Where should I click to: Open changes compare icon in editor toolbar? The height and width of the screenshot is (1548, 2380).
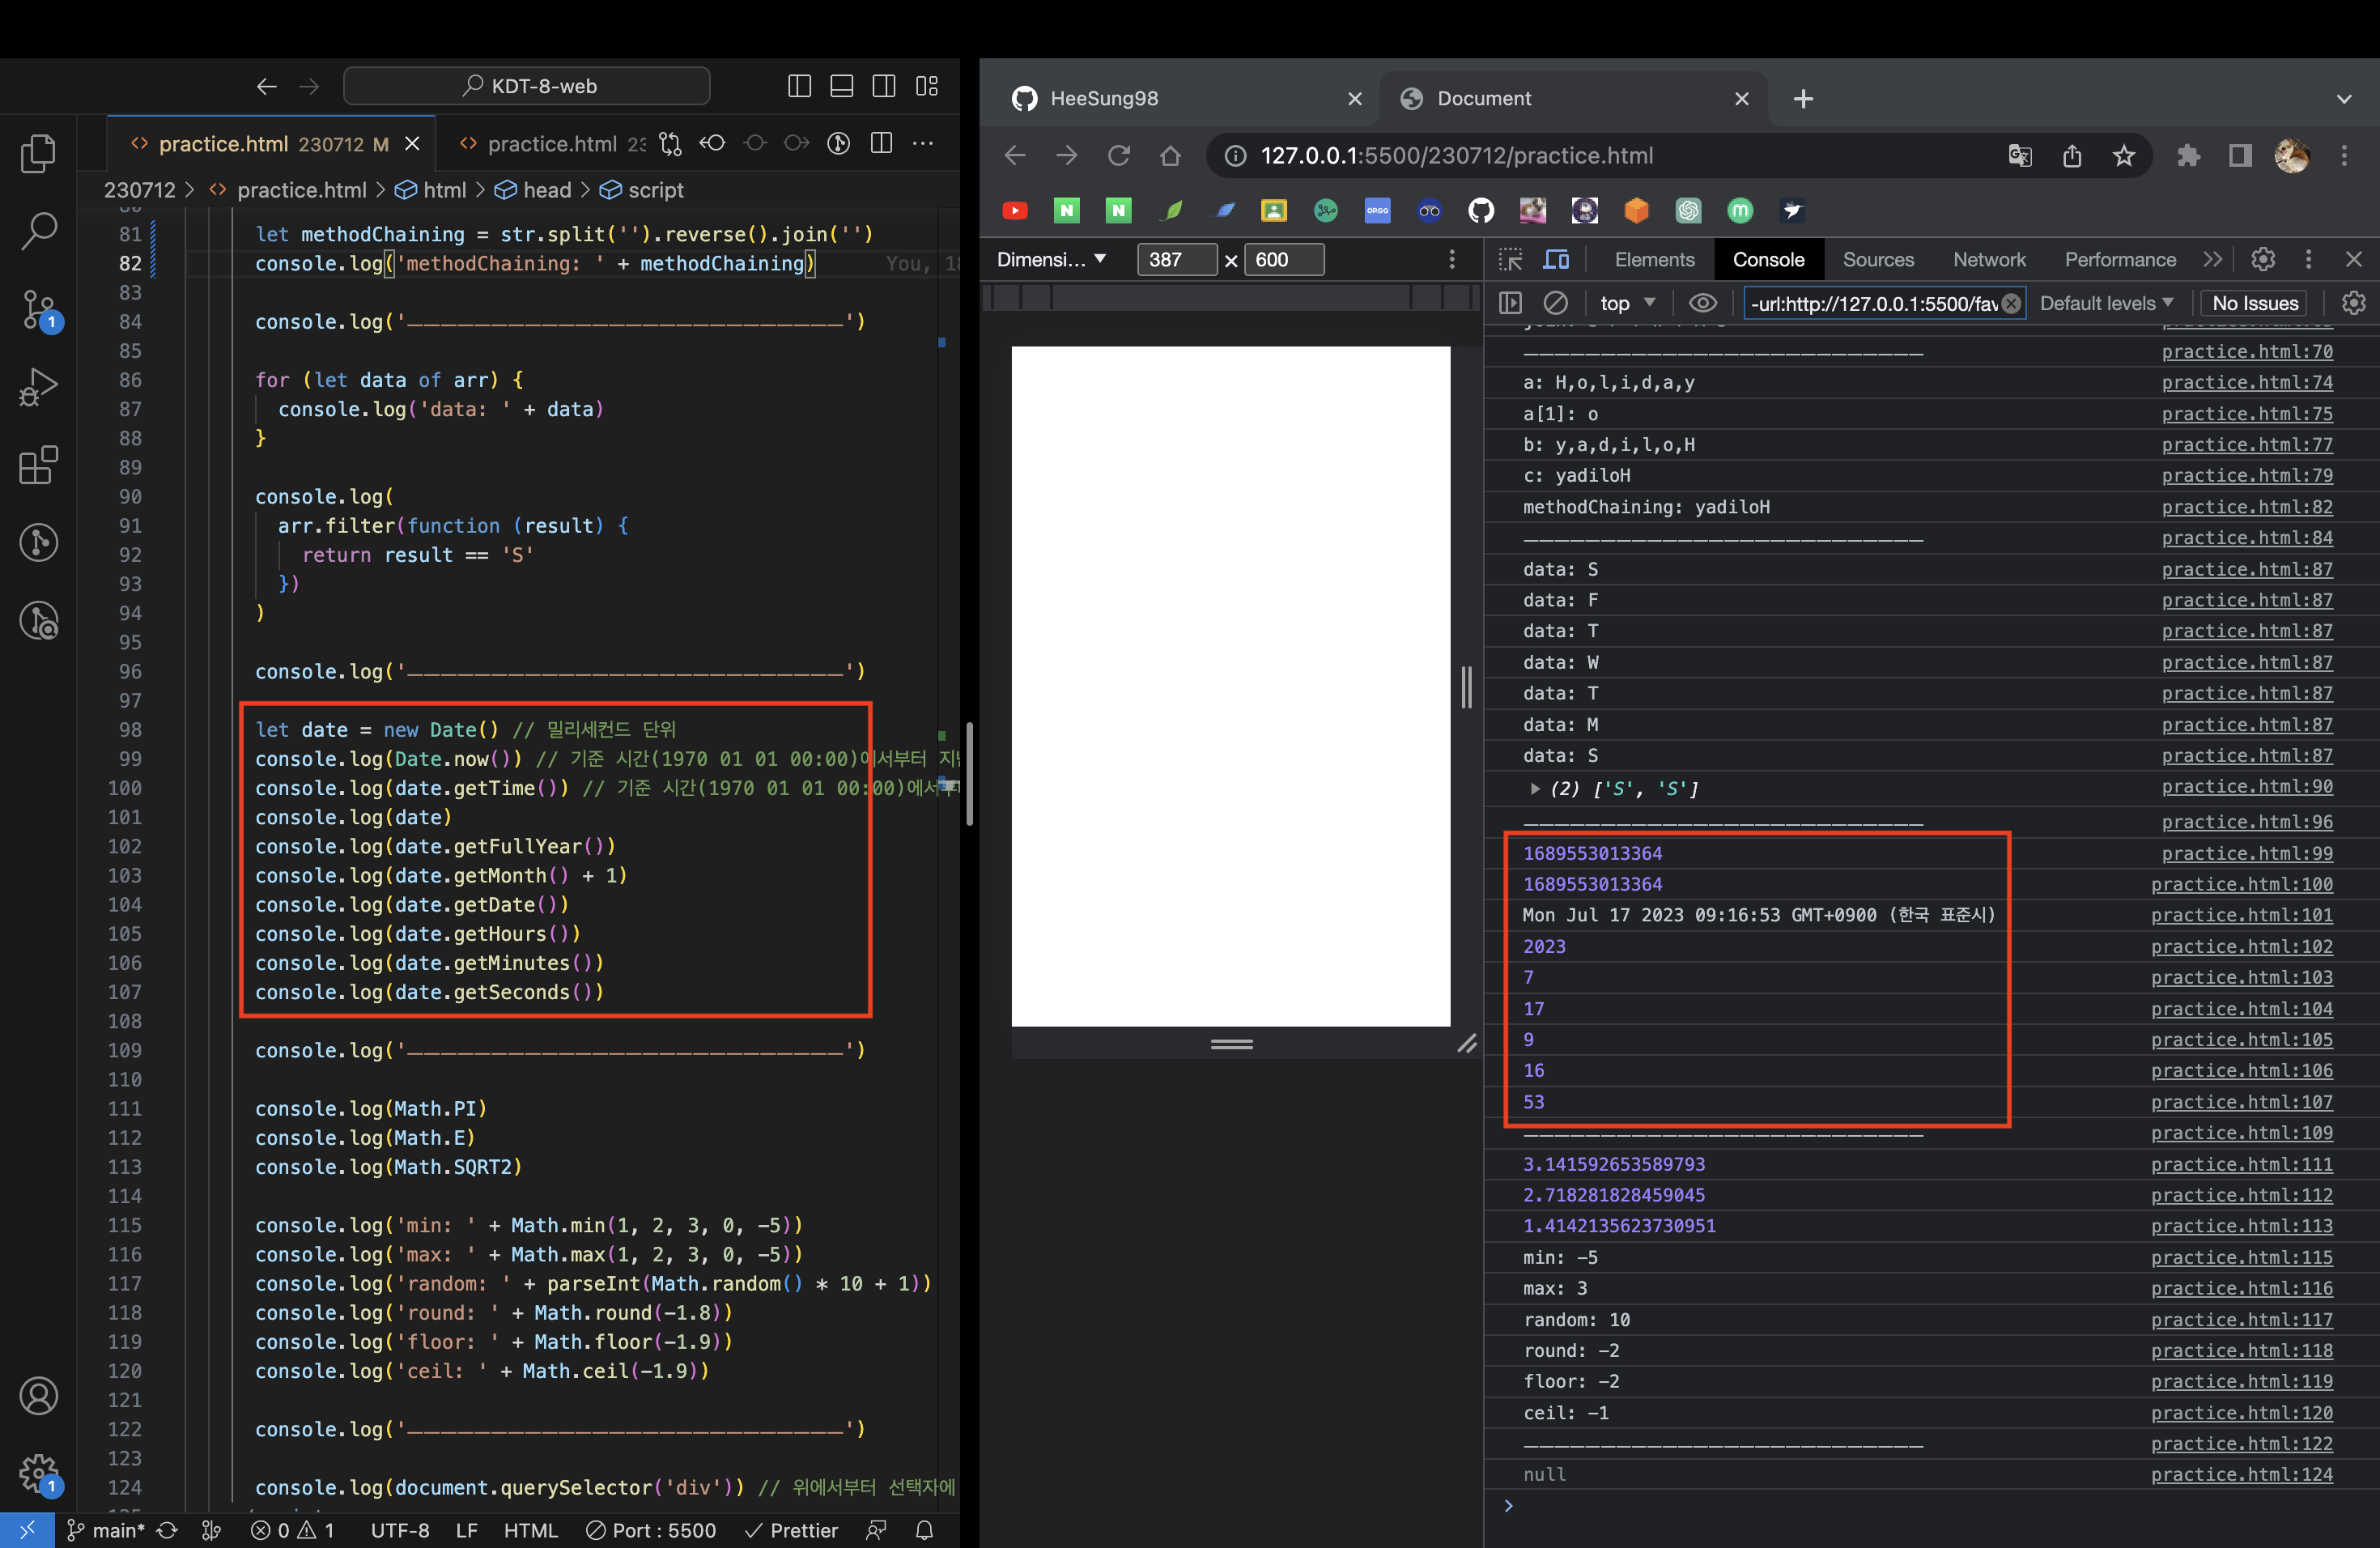pyautogui.click(x=670, y=144)
